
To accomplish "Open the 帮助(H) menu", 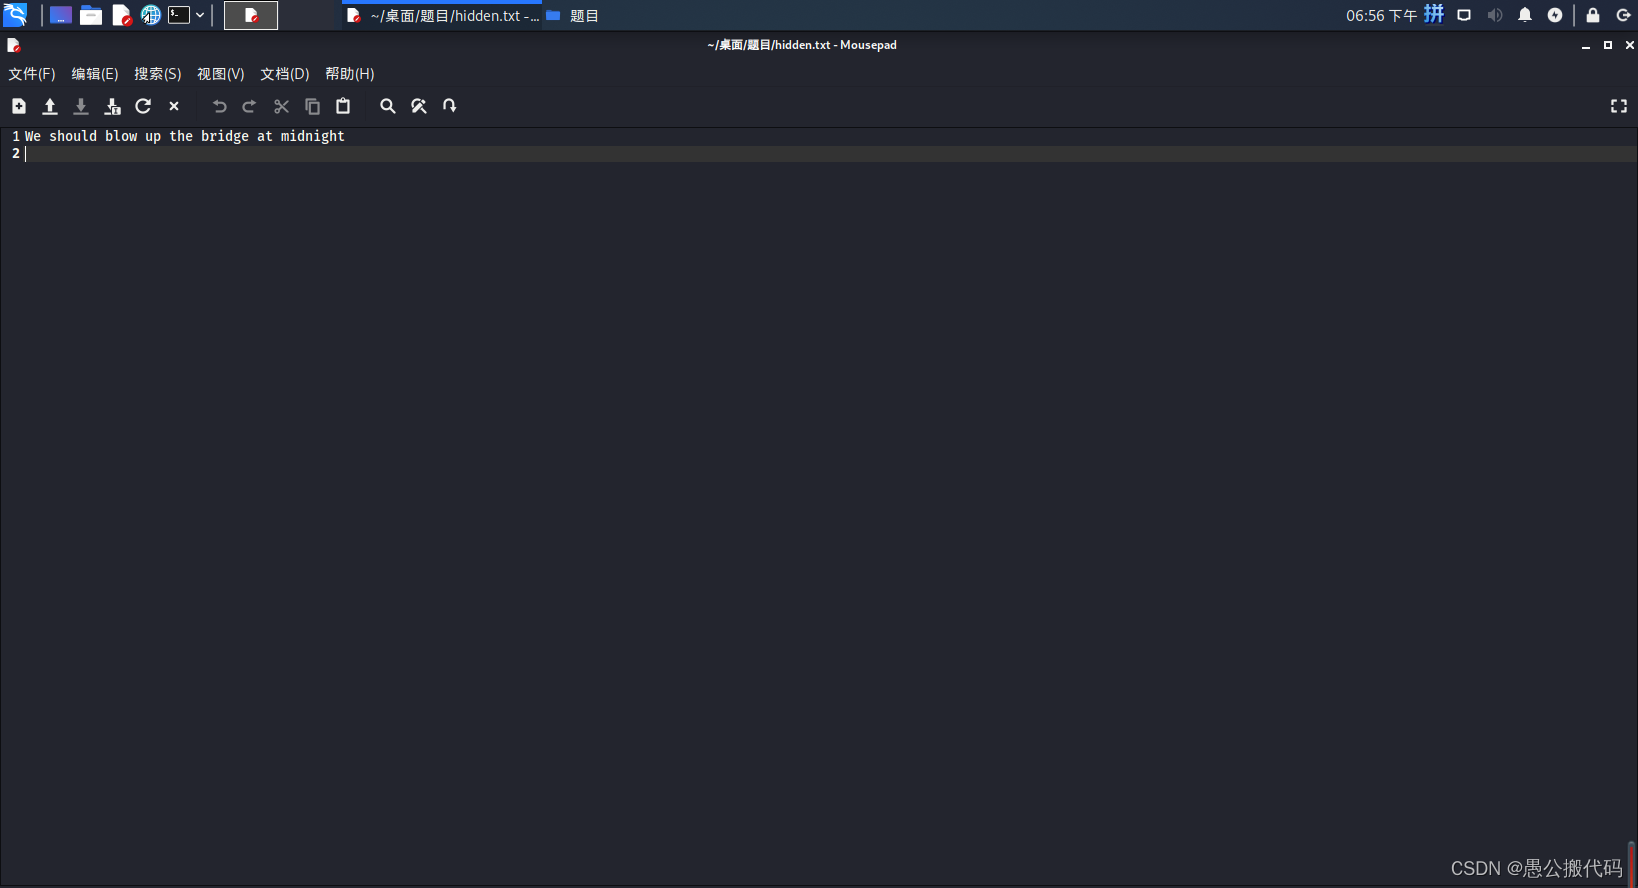I will click(350, 74).
